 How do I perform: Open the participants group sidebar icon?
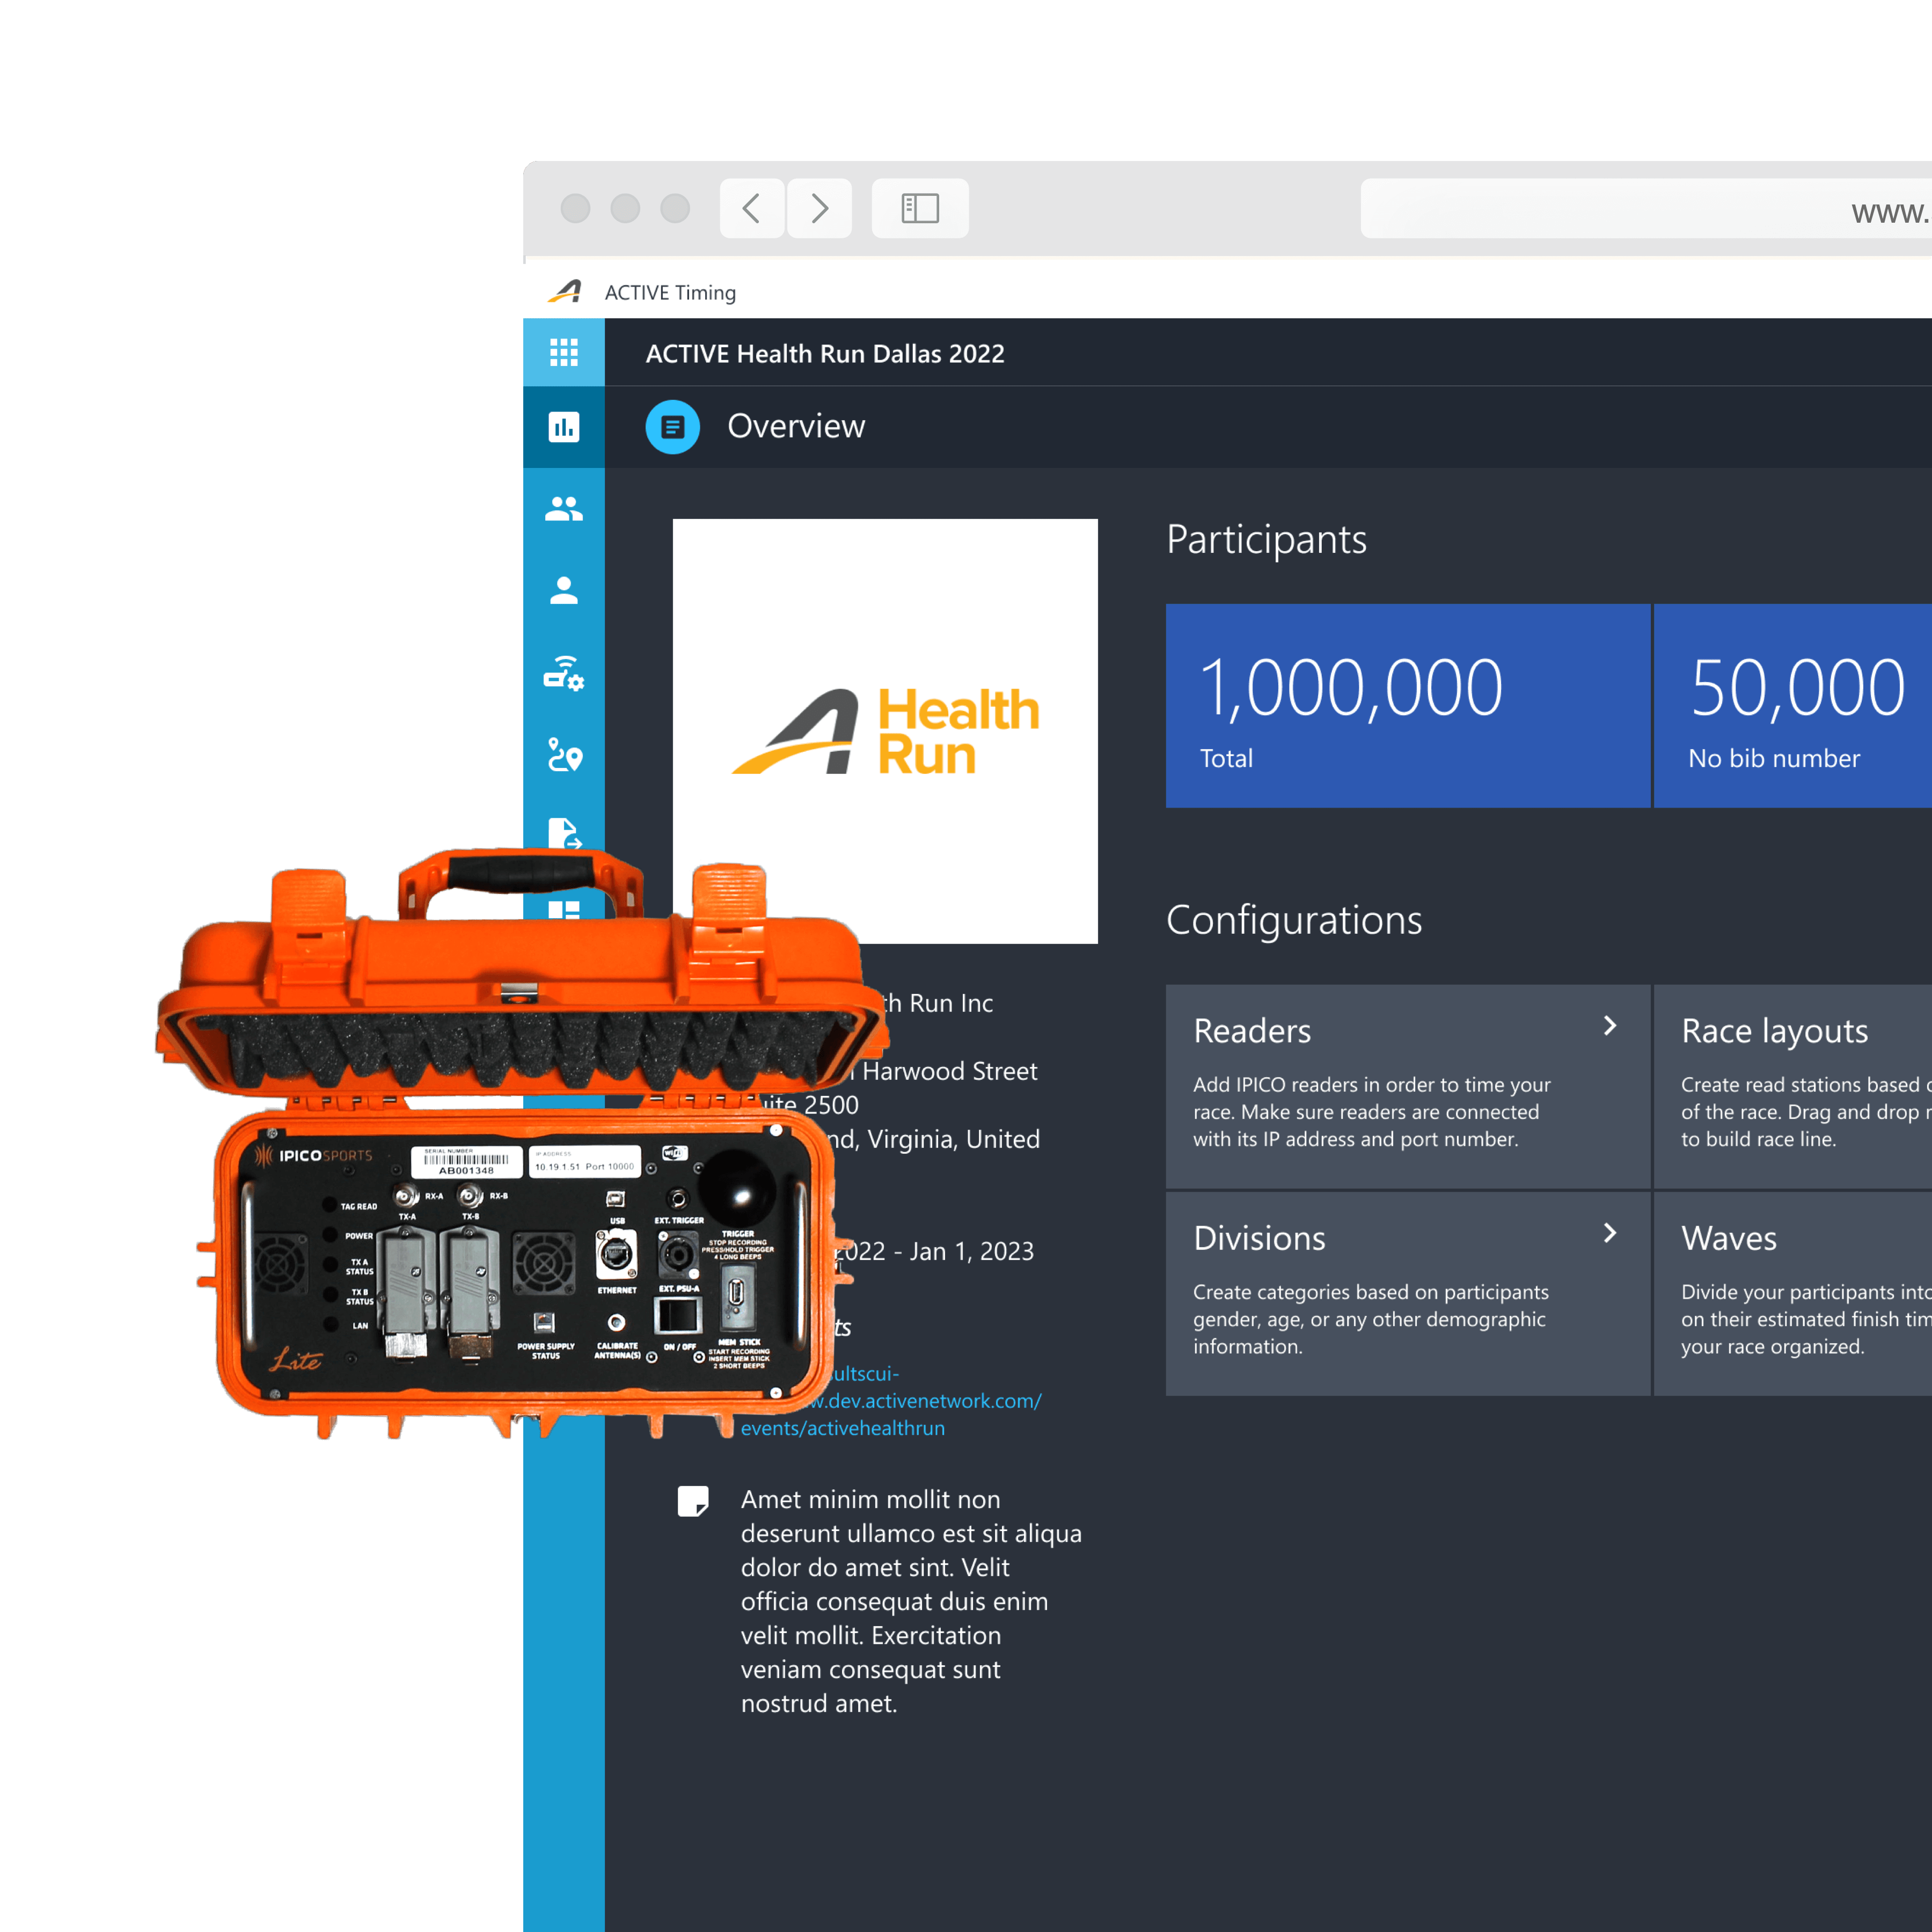pos(563,509)
